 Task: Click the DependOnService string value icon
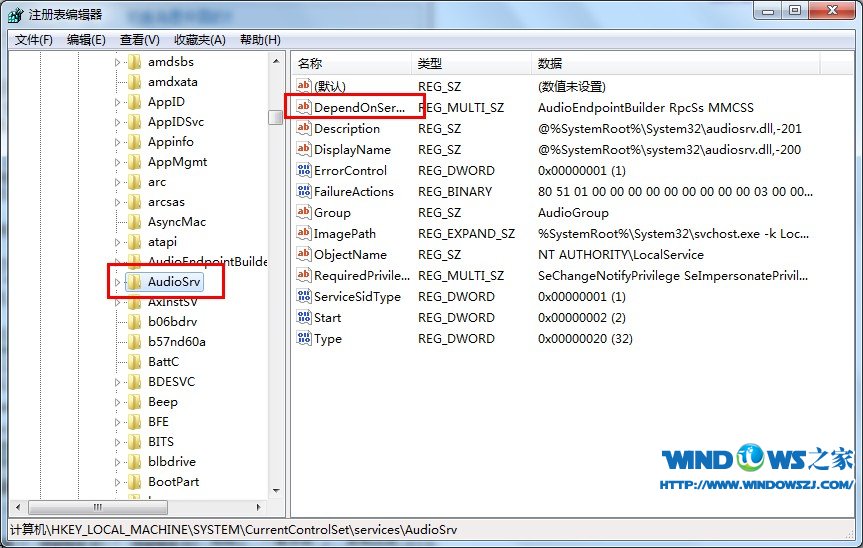pos(304,107)
